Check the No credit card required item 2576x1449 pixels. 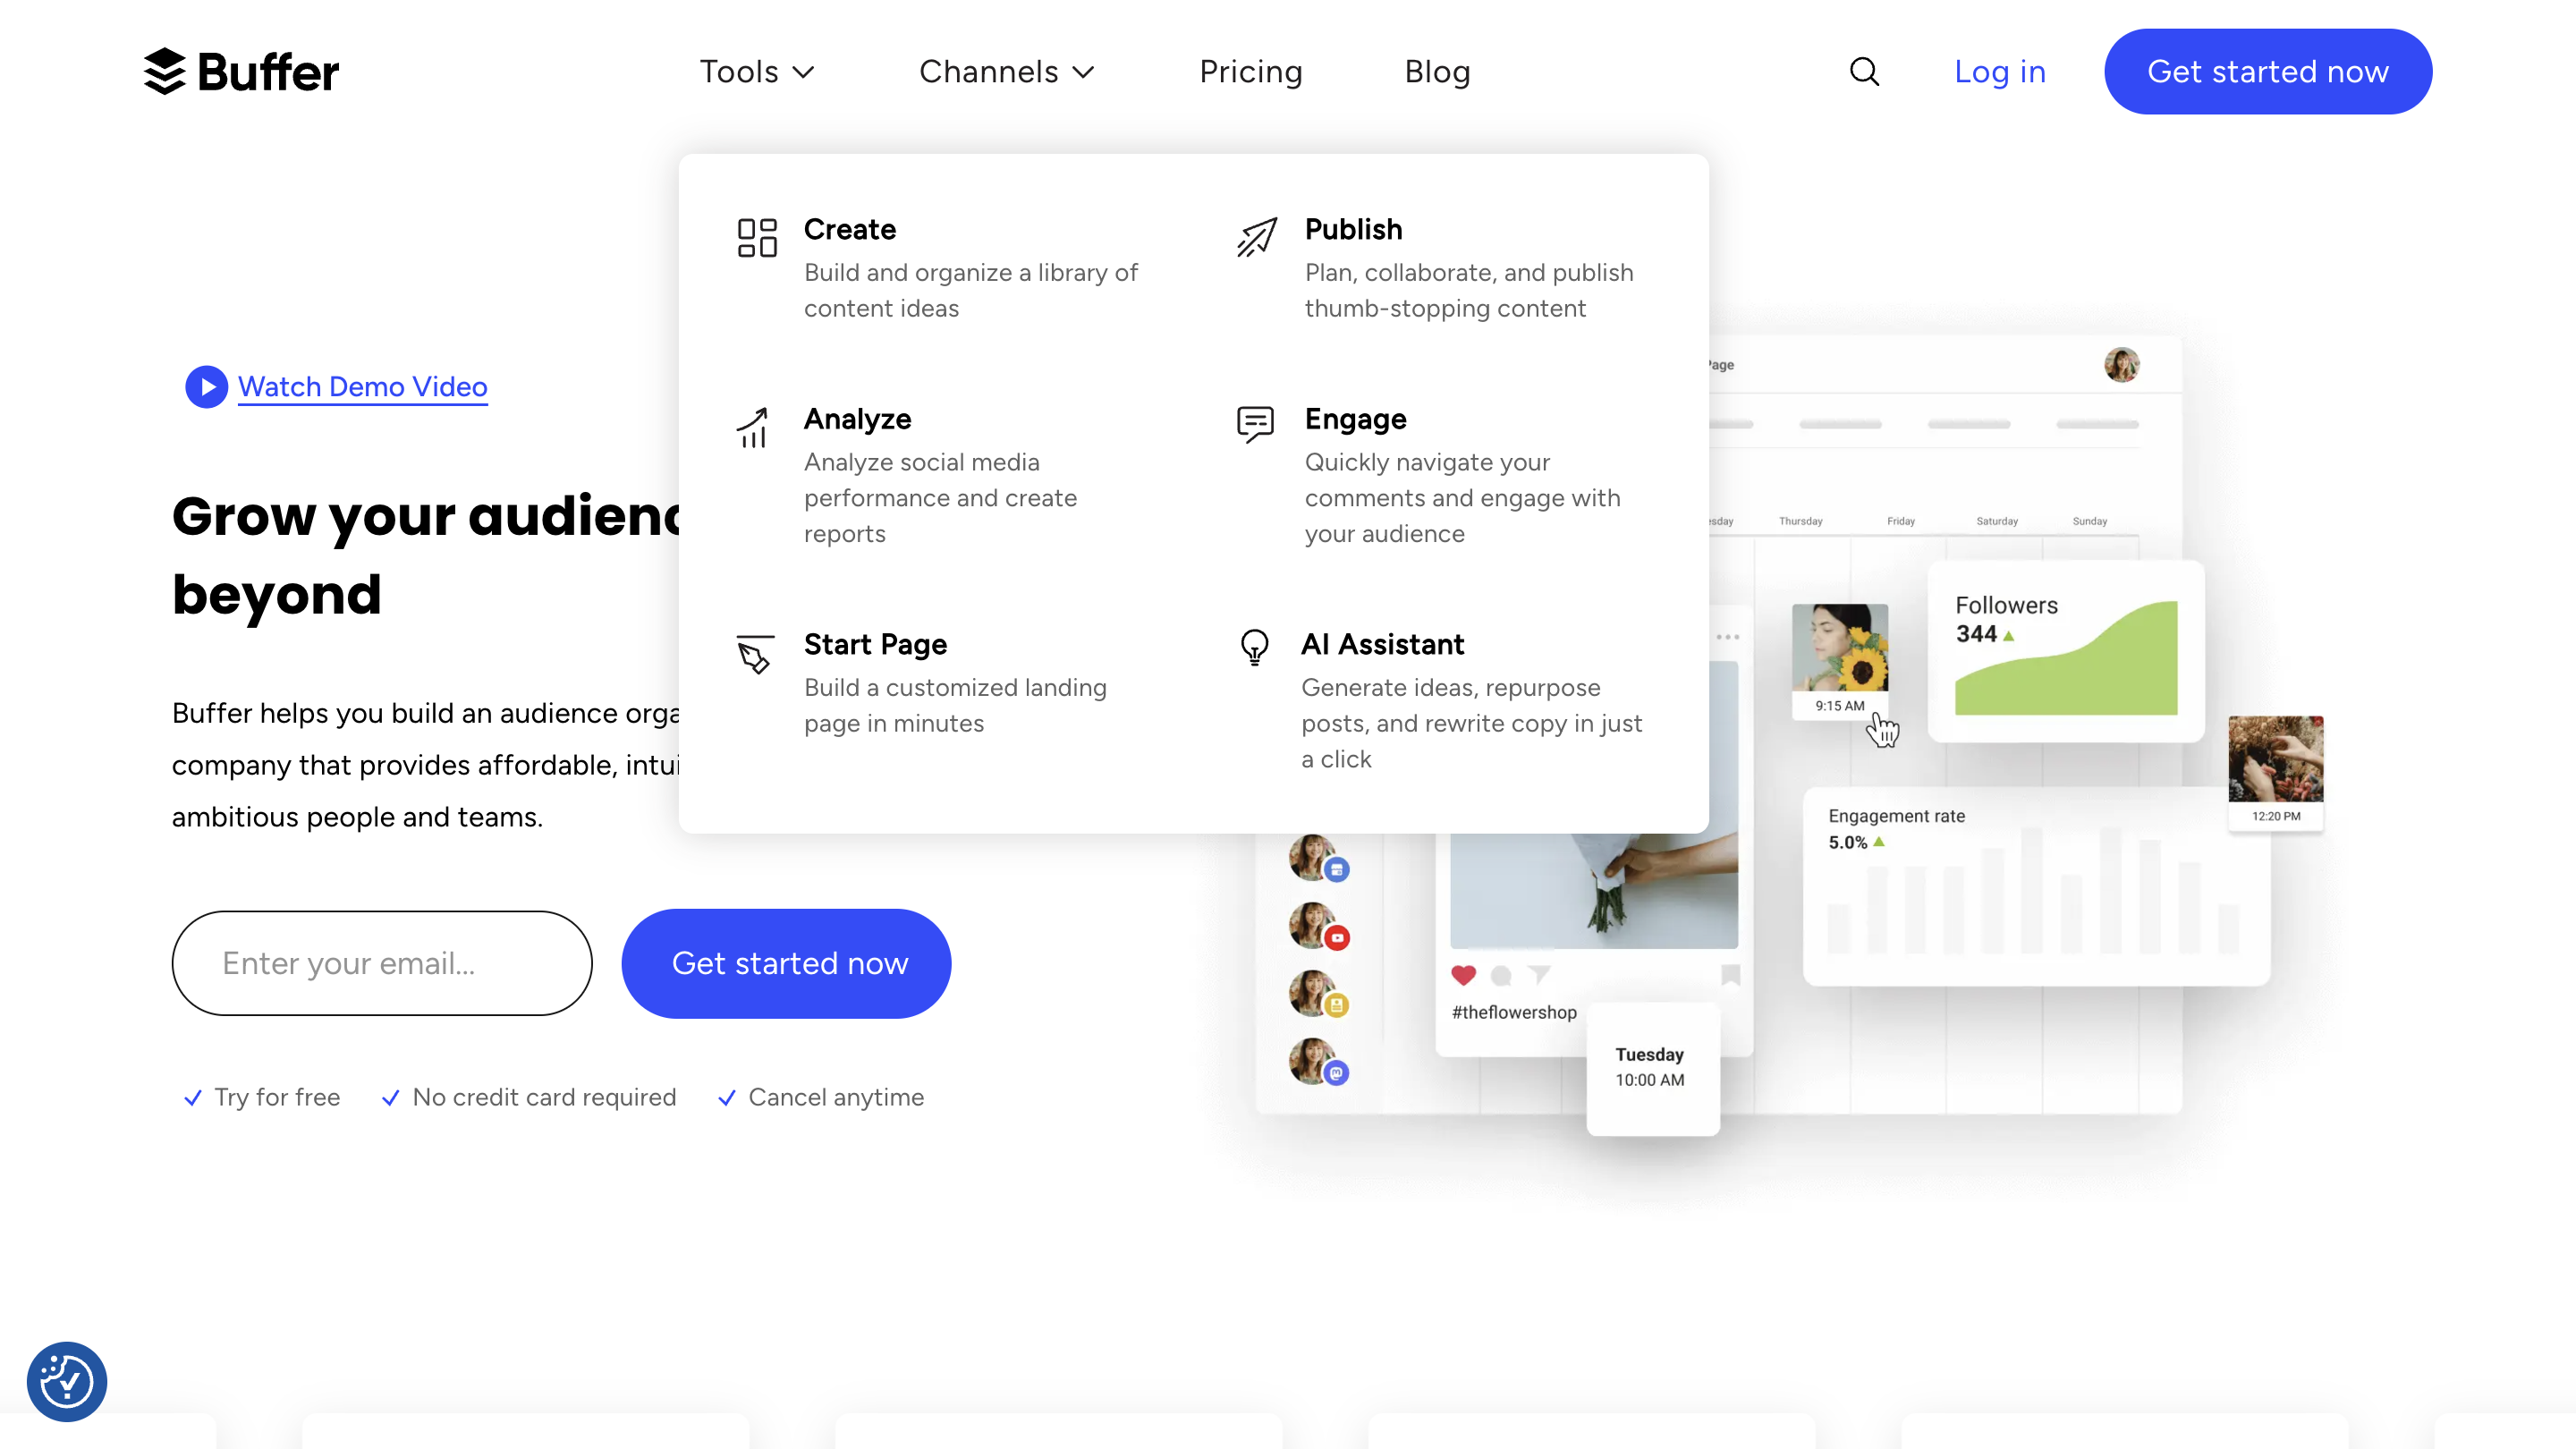[x=543, y=1097]
